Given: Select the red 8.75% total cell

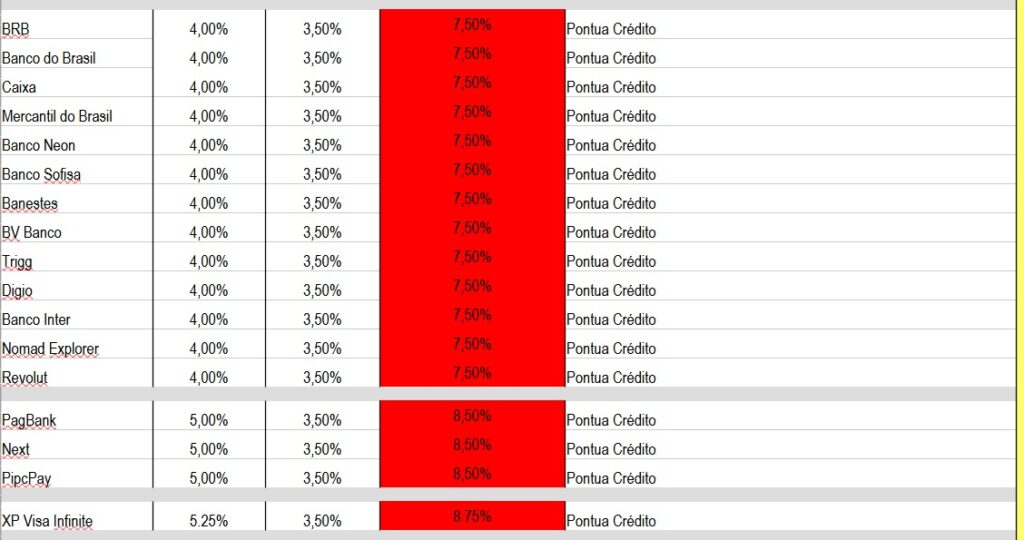Looking at the screenshot, I should (472, 517).
